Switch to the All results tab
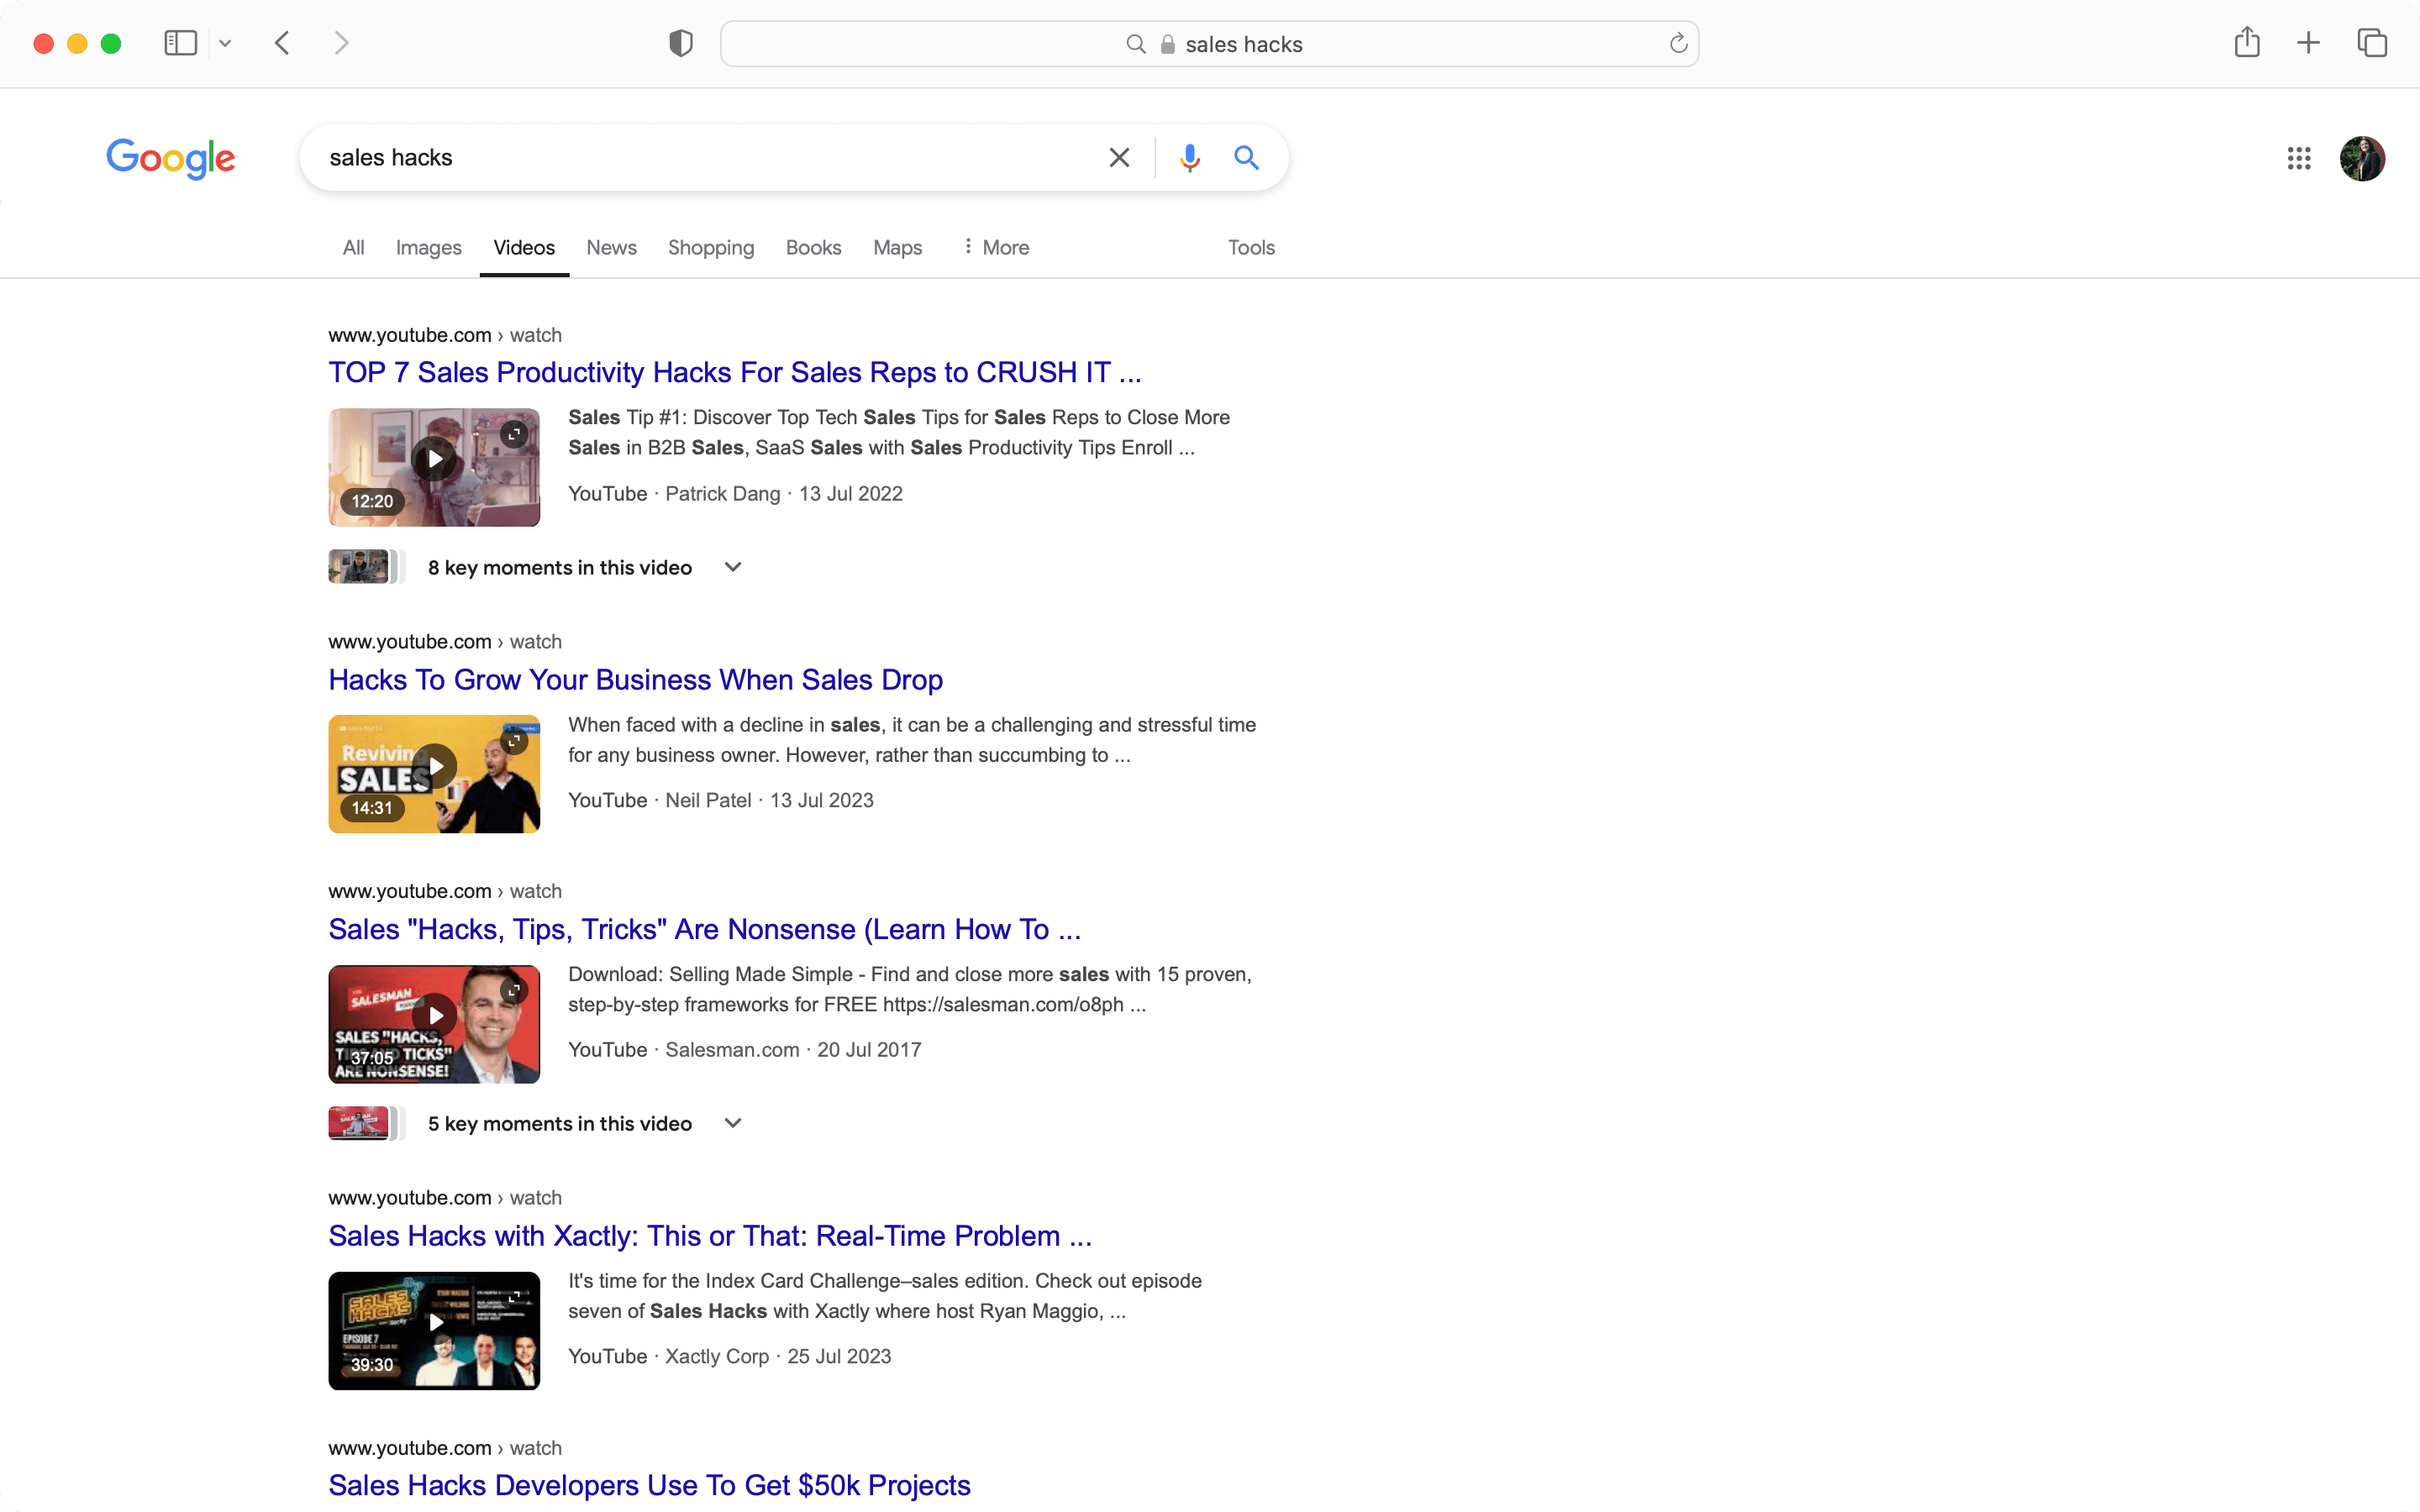The image size is (2420, 1512). coord(353,247)
